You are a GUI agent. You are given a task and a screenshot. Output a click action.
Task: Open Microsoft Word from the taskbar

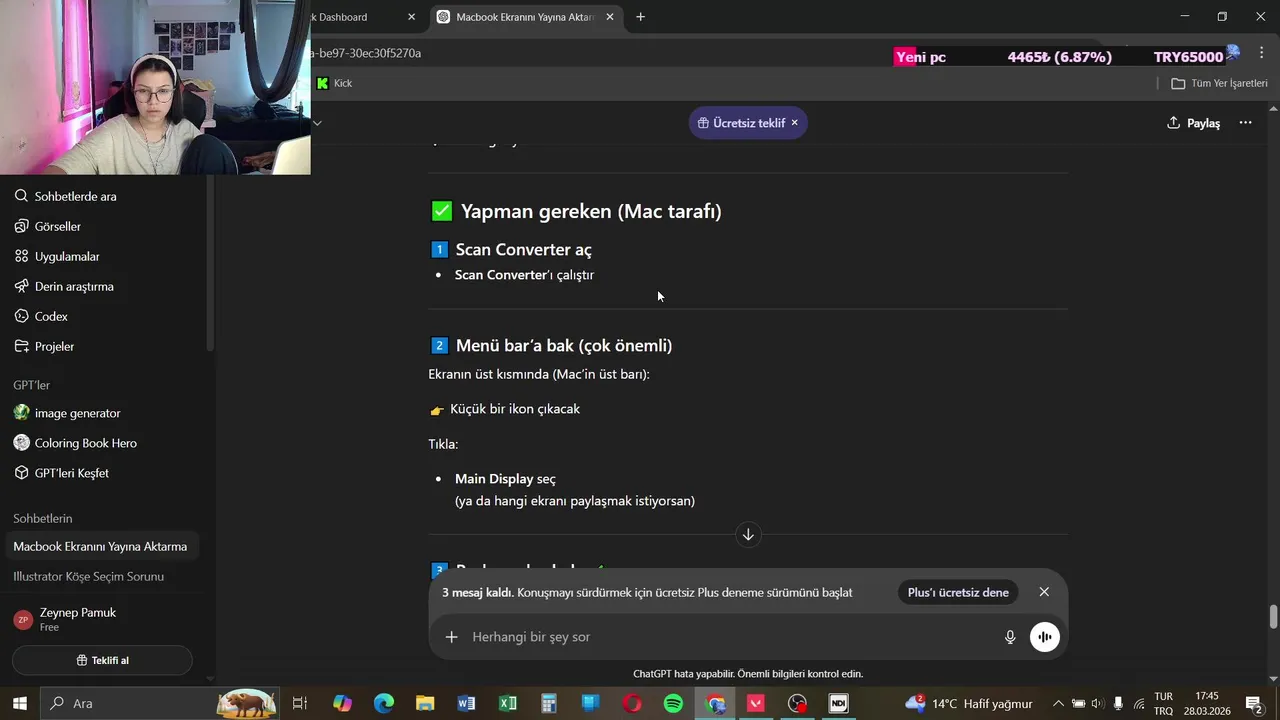pos(466,704)
